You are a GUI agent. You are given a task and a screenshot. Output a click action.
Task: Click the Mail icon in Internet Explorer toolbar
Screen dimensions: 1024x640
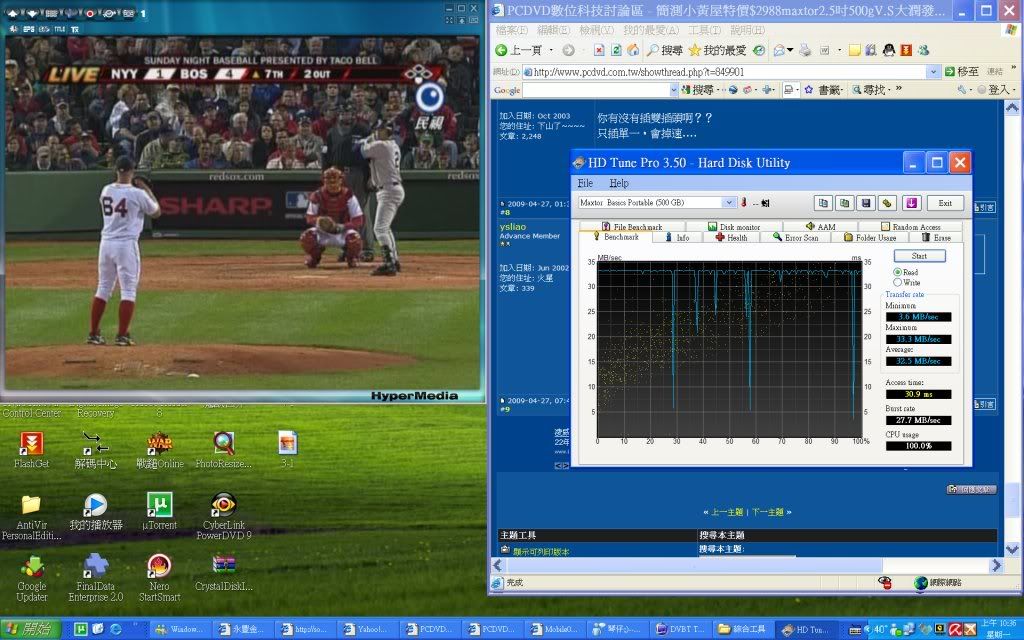click(779, 50)
